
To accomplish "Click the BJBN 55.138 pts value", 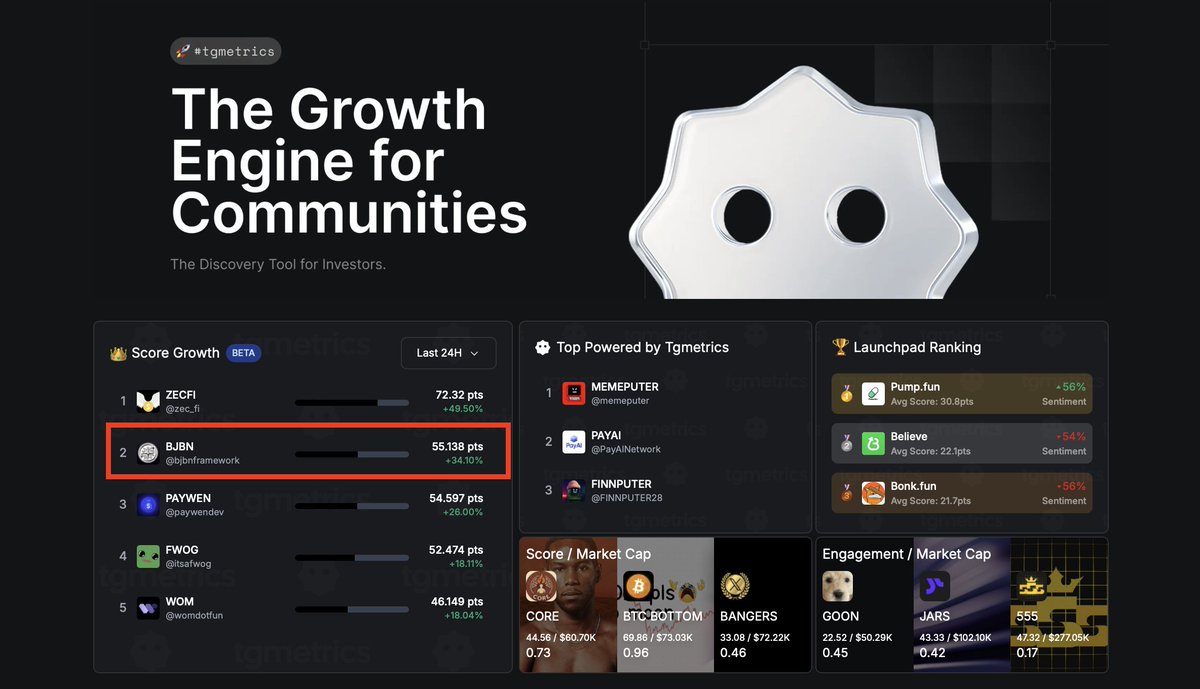I will tap(457, 447).
